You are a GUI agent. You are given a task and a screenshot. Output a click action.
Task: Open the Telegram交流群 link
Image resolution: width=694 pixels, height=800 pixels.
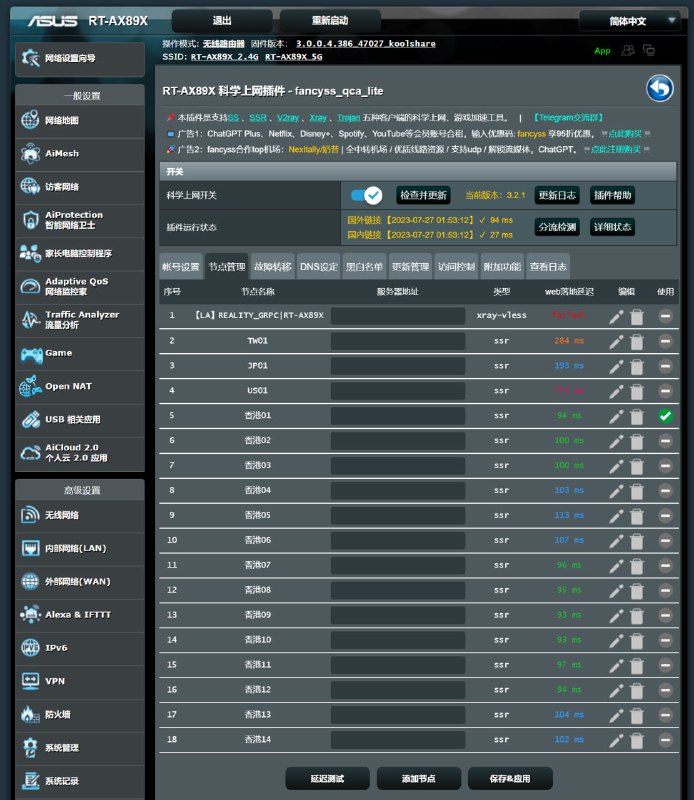click(x=568, y=118)
